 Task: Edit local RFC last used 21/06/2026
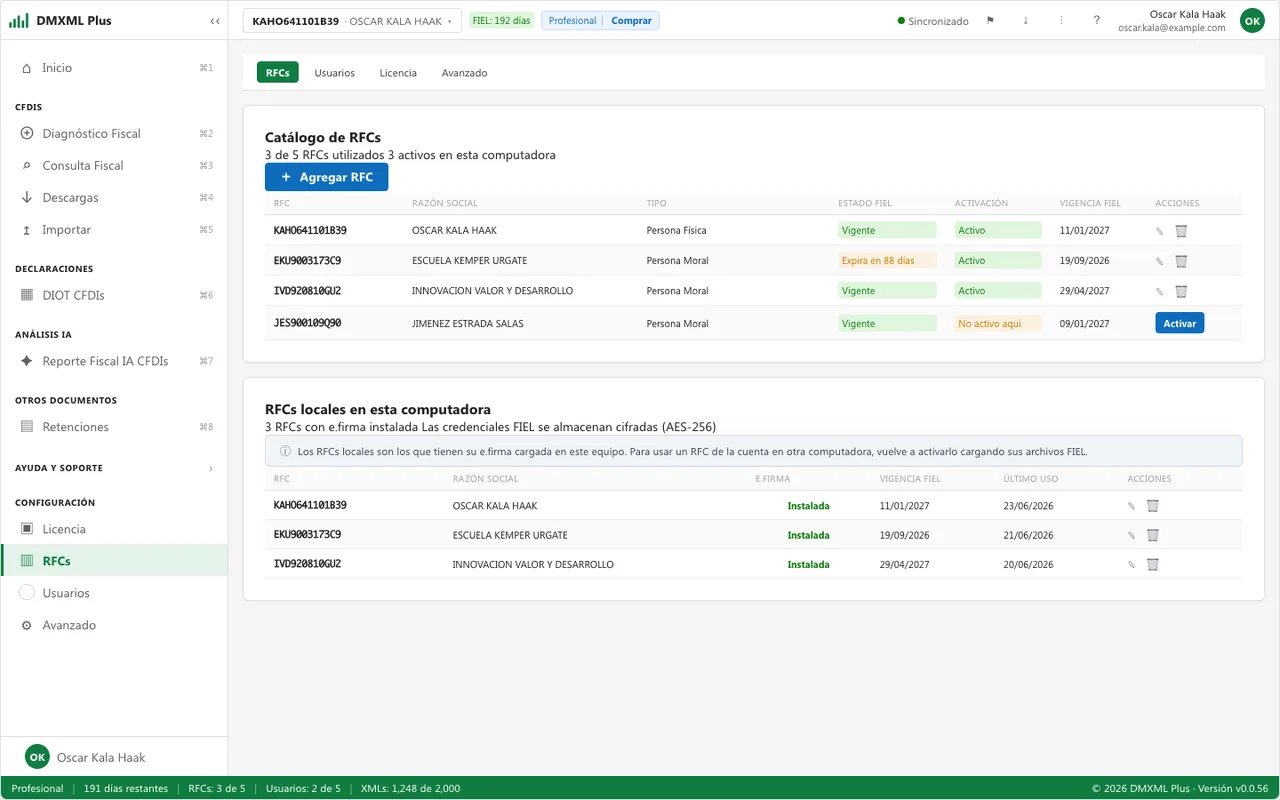point(1132,535)
